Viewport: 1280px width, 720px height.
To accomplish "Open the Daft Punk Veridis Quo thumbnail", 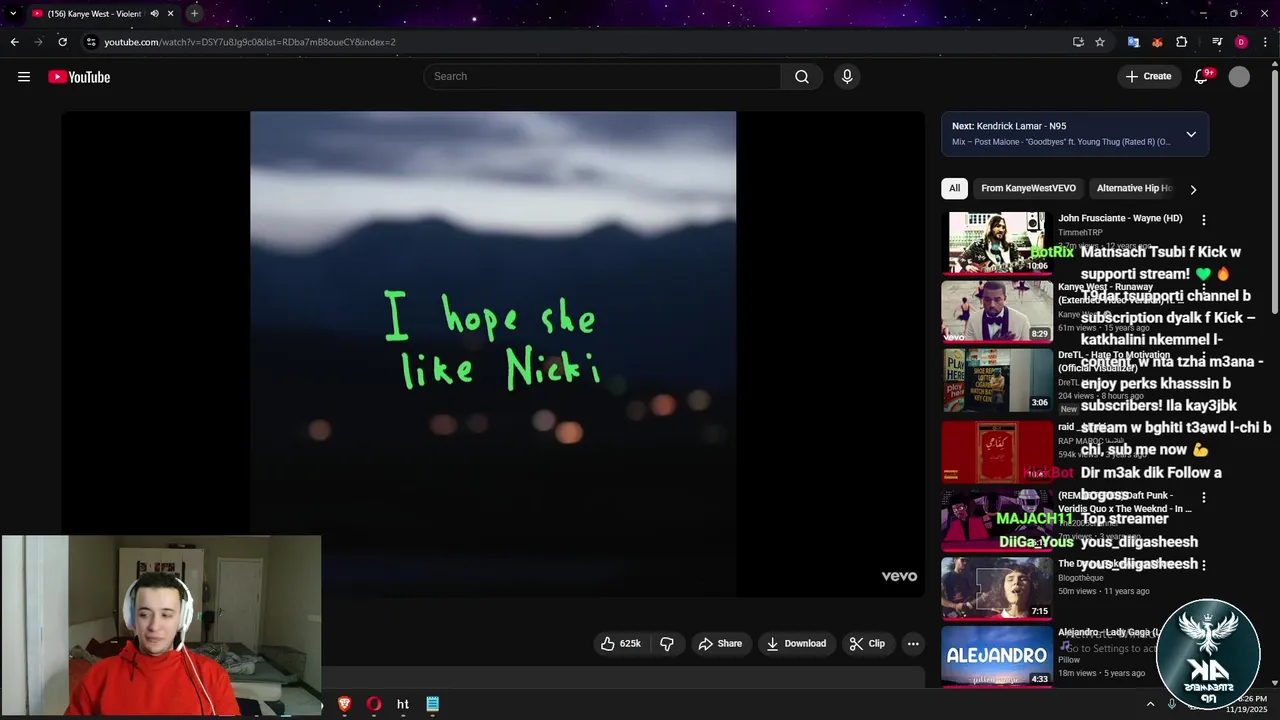I will click(x=997, y=519).
